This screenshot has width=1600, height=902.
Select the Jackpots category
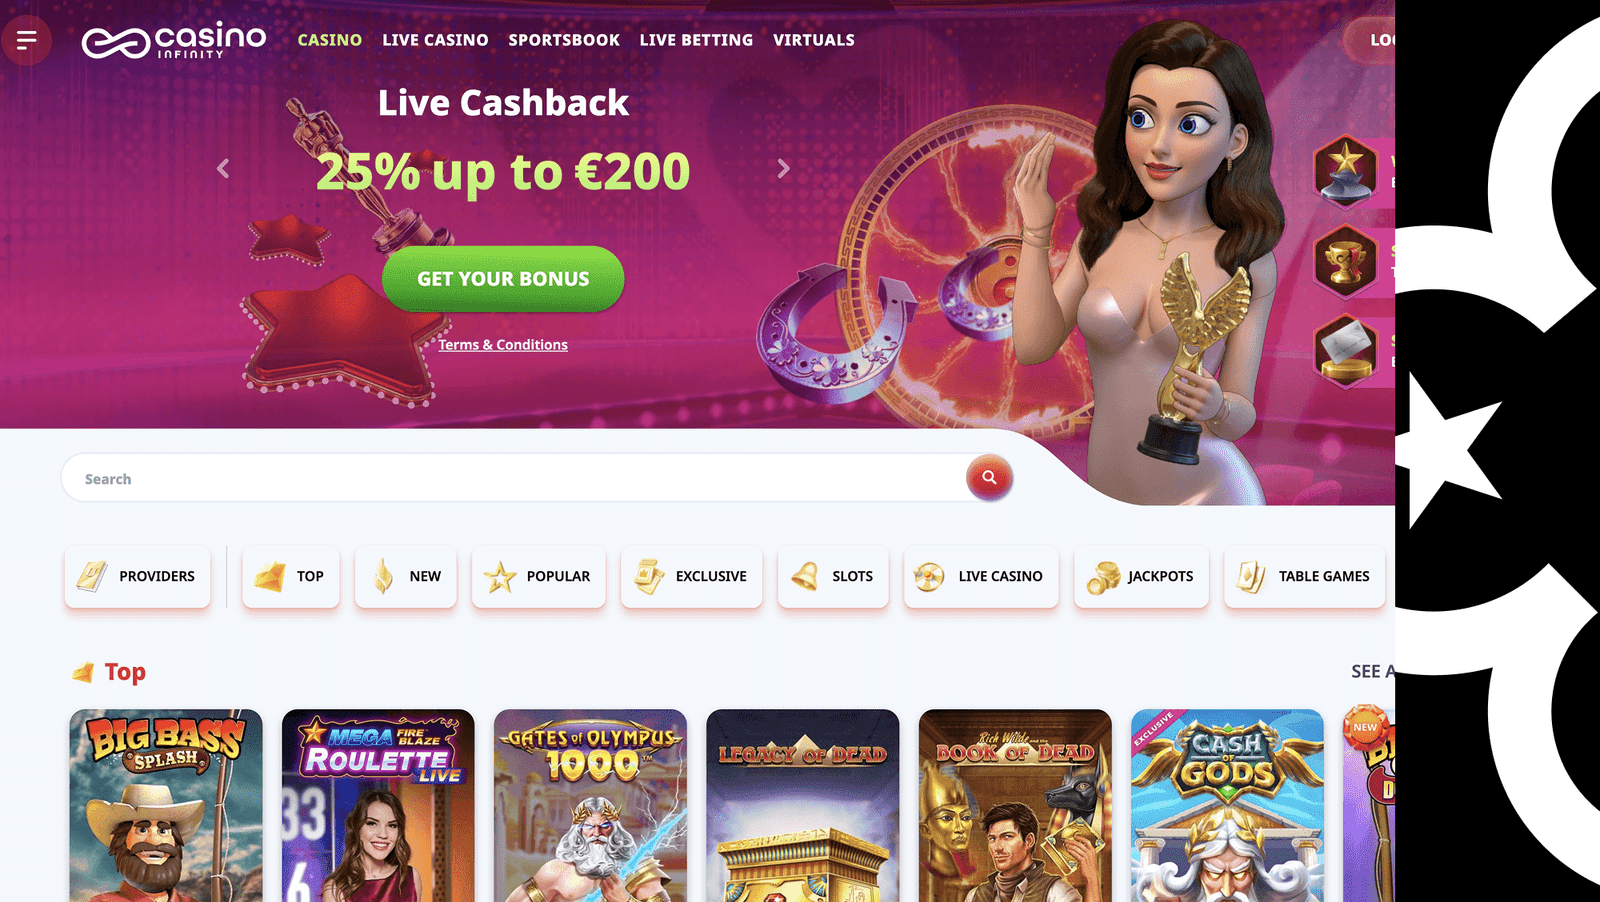(1141, 576)
